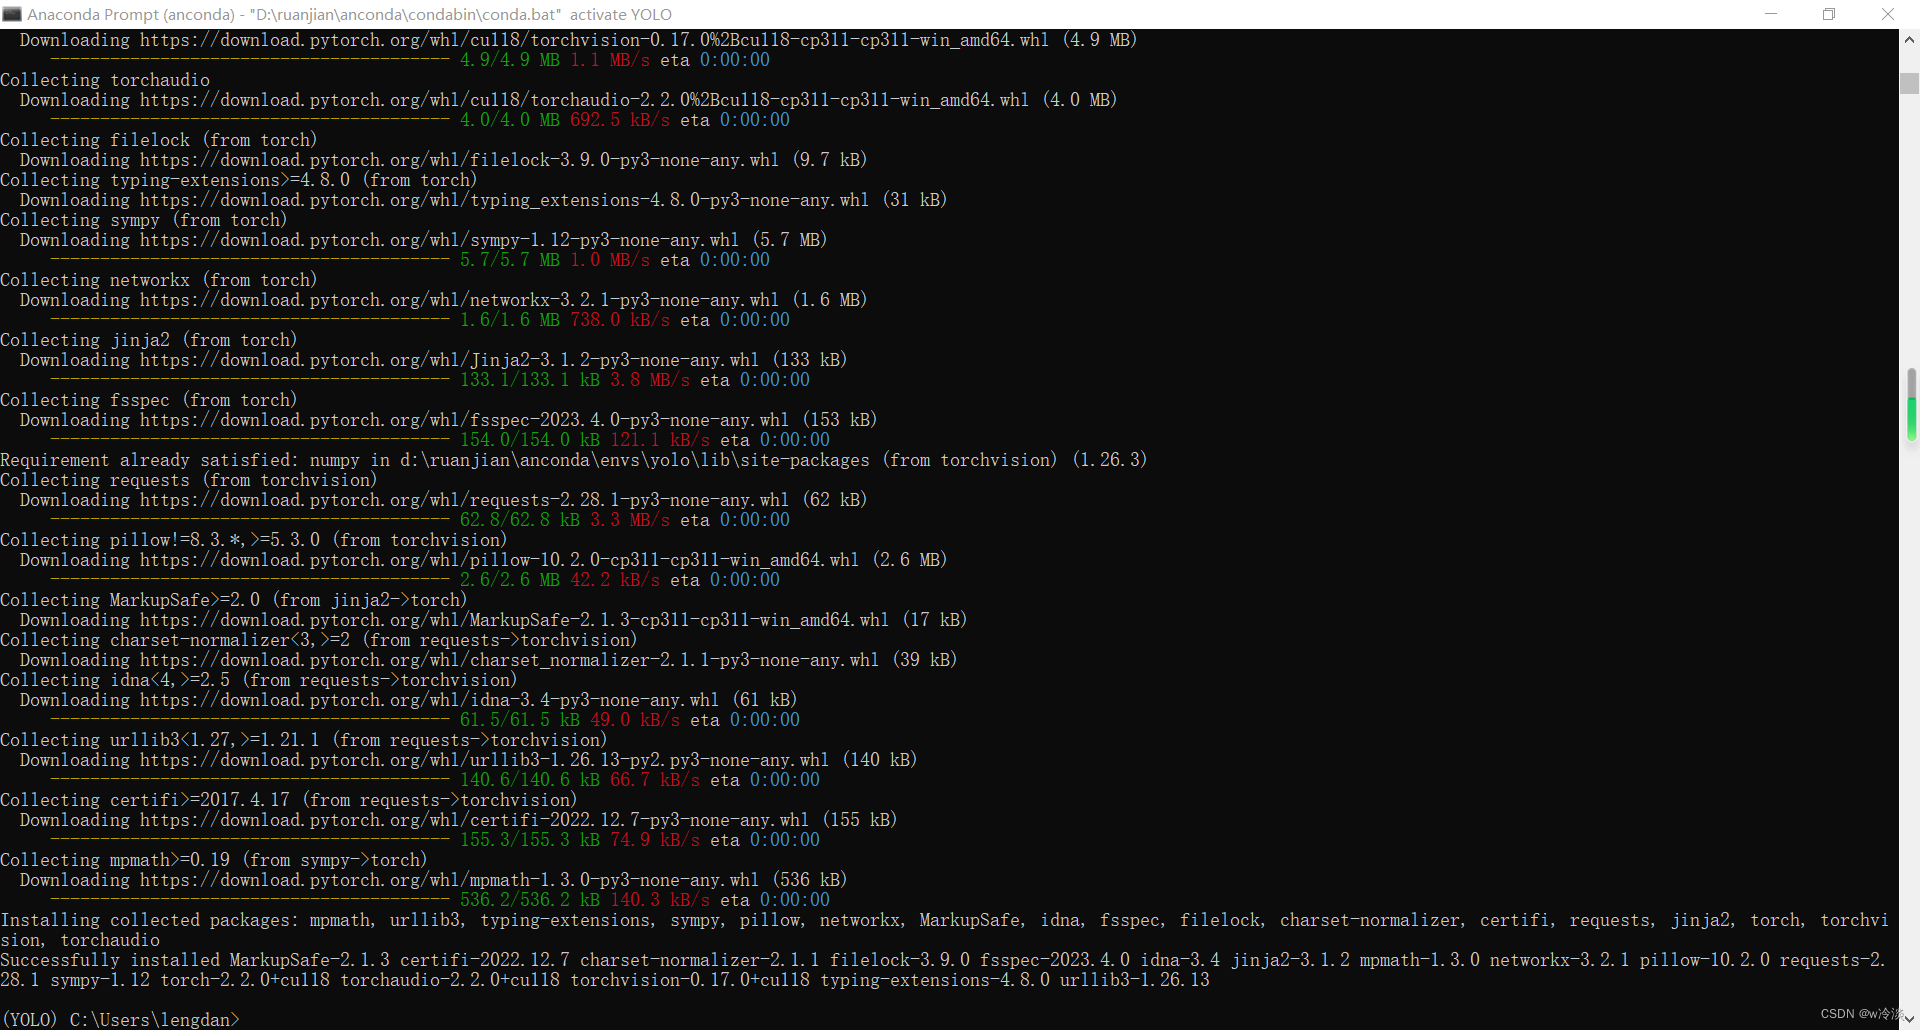Image resolution: width=1920 pixels, height=1030 pixels.
Task: Click the Anaconda Prompt window icon
Action: (x=12, y=14)
